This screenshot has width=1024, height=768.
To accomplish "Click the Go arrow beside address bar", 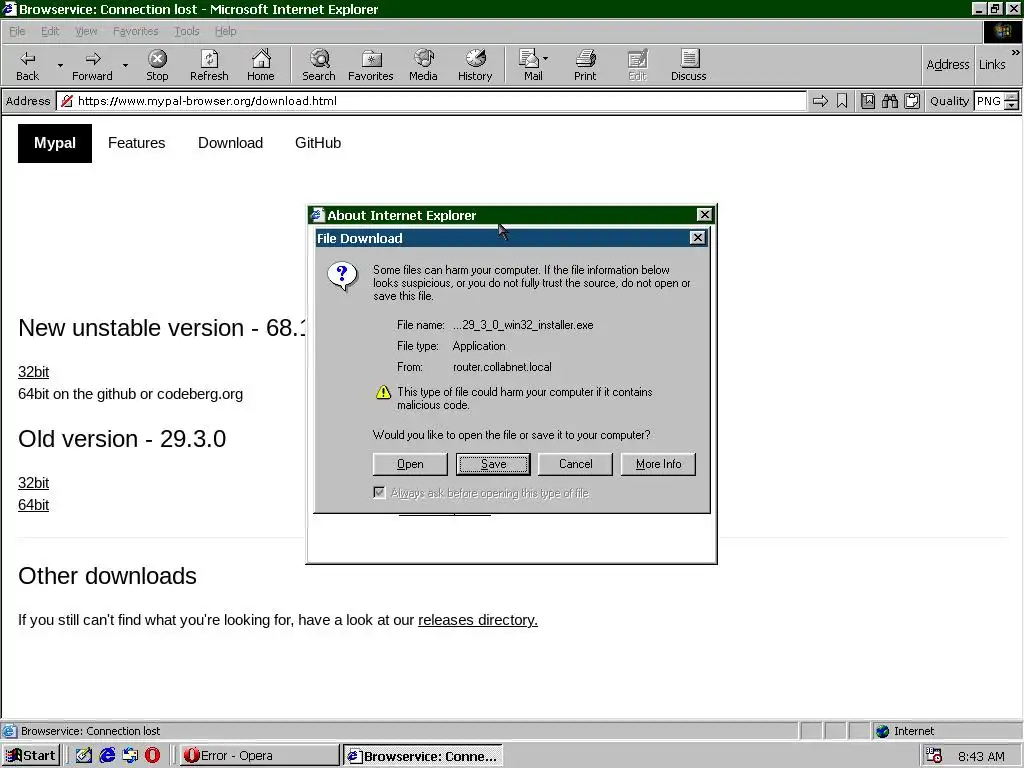I will pos(820,101).
